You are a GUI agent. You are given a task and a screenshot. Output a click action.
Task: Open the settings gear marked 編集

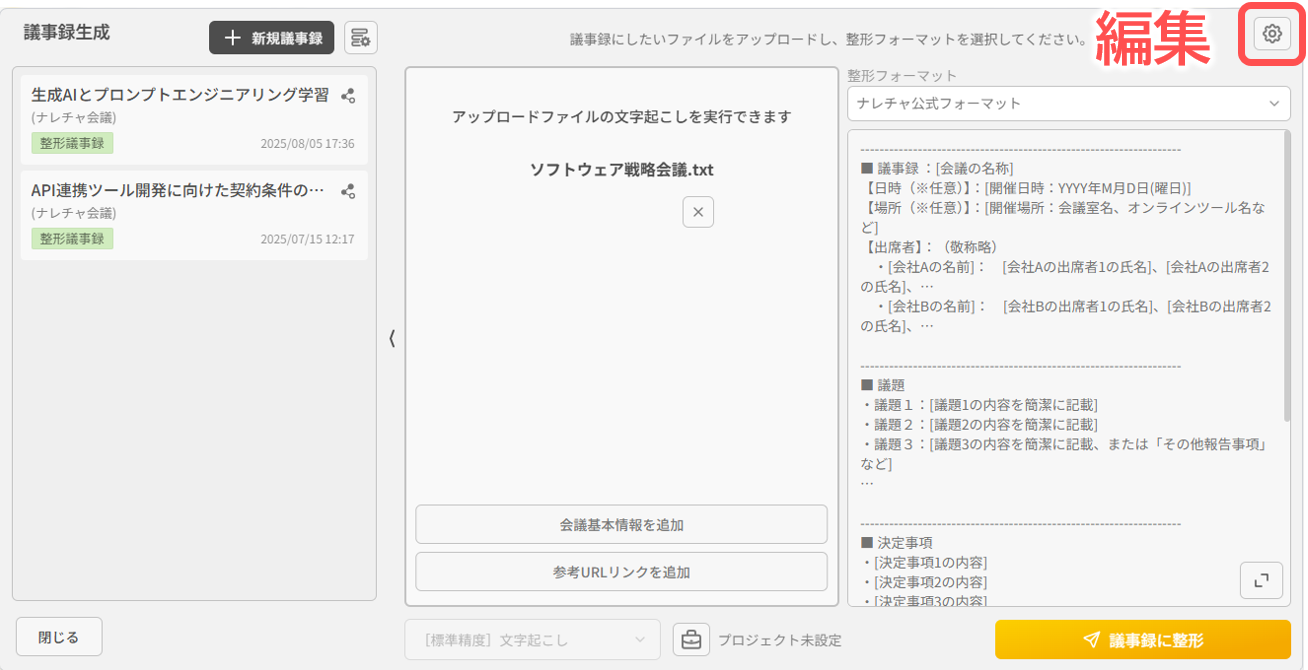coord(1270,33)
